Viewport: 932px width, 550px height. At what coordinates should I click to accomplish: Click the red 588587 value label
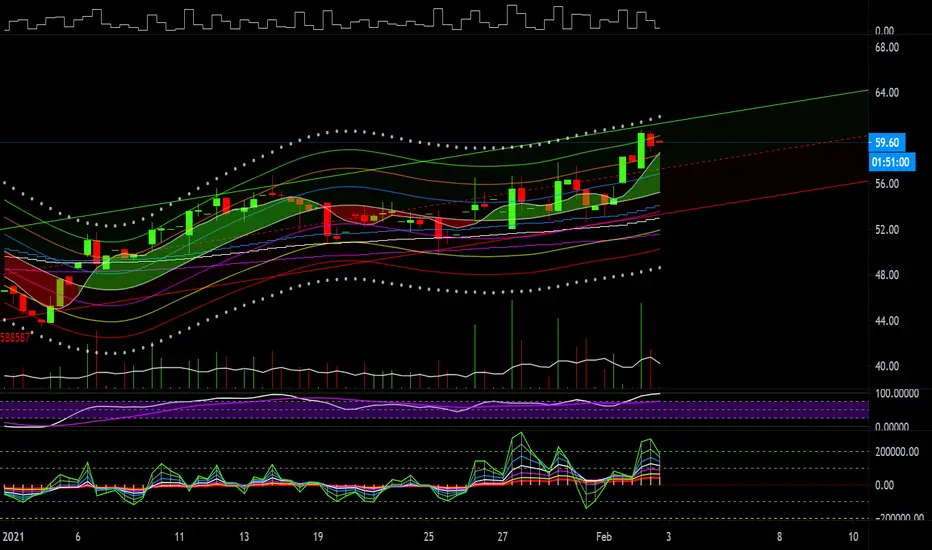pyautogui.click(x=15, y=338)
